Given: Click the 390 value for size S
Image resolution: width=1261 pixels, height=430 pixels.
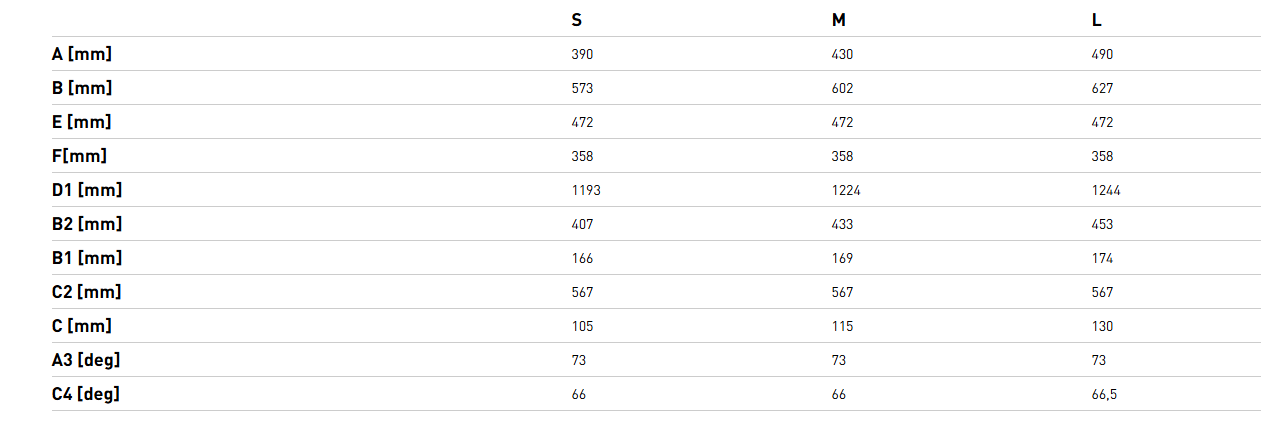Looking at the screenshot, I should 582,55.
